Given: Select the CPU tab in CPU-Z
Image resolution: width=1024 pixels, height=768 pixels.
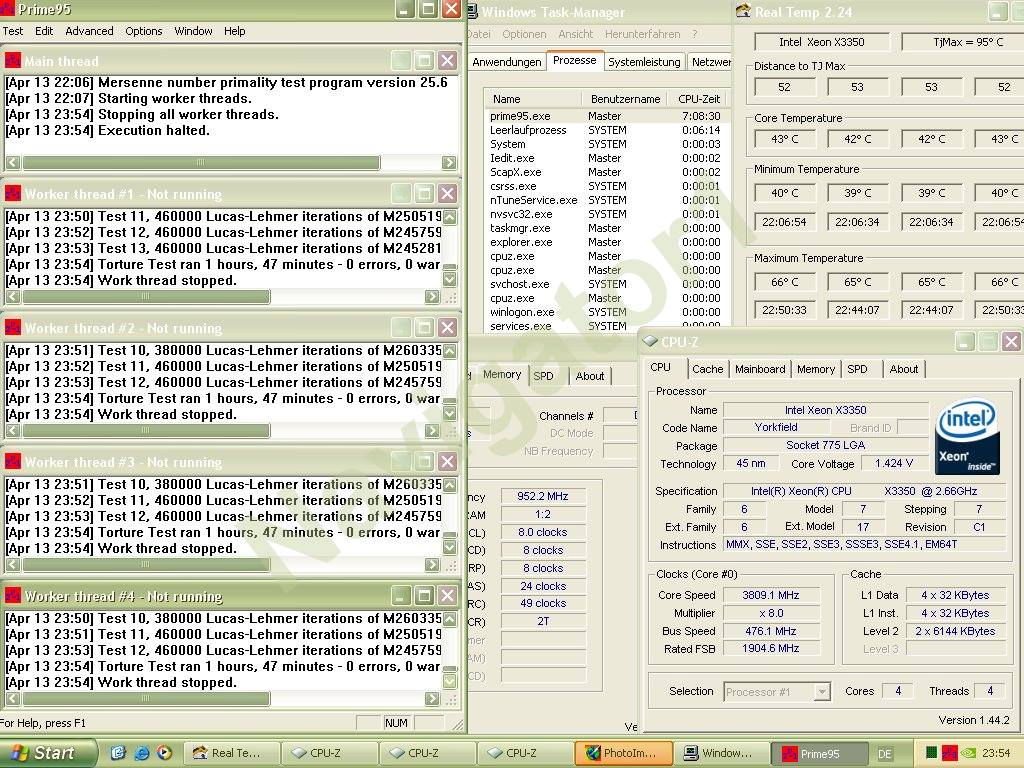Looking at the screenshot, I should click(661, 367).
